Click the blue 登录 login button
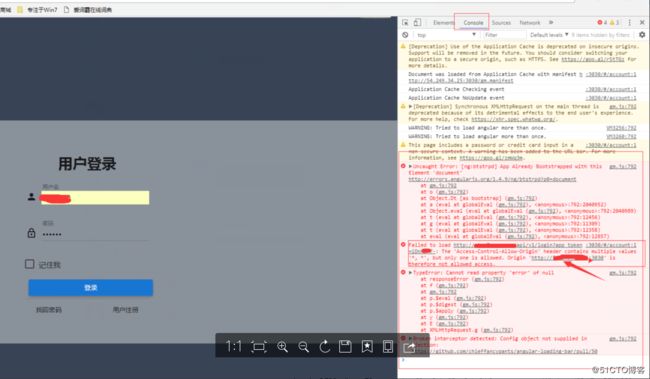Viewport: 650px width, 379px height. click(x=90, y=287)
